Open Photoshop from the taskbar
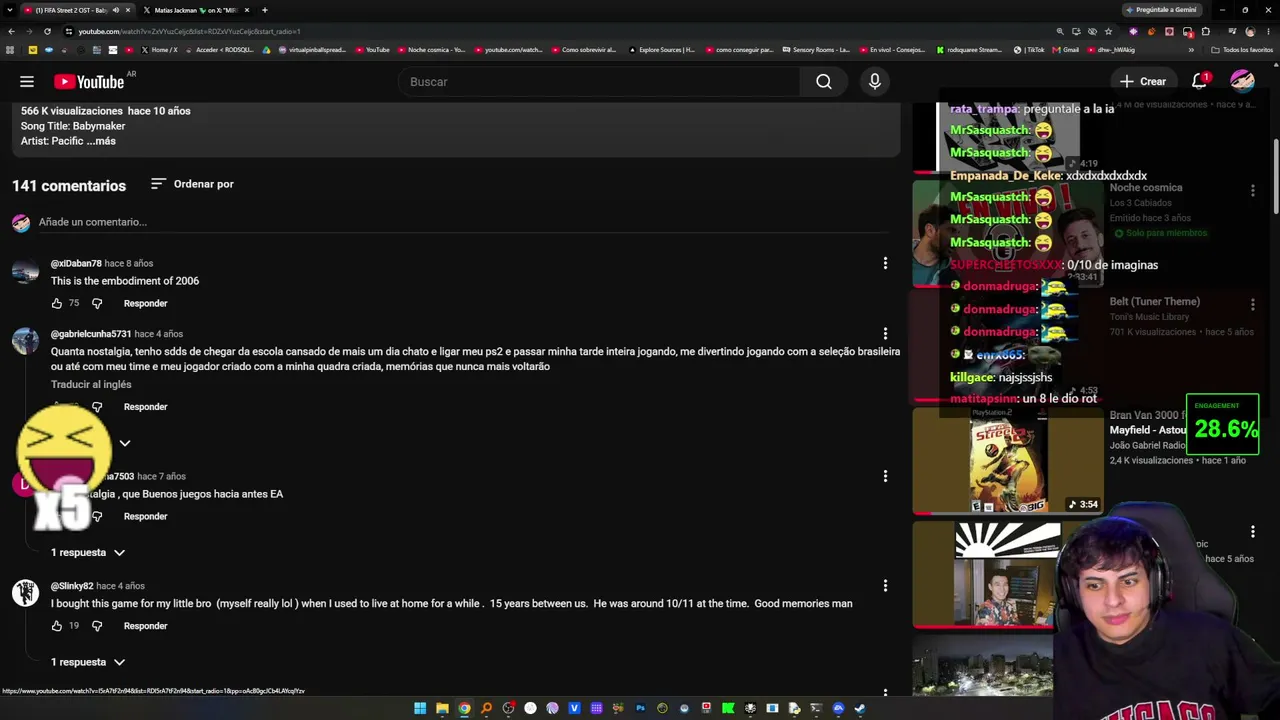 (640, 709)
